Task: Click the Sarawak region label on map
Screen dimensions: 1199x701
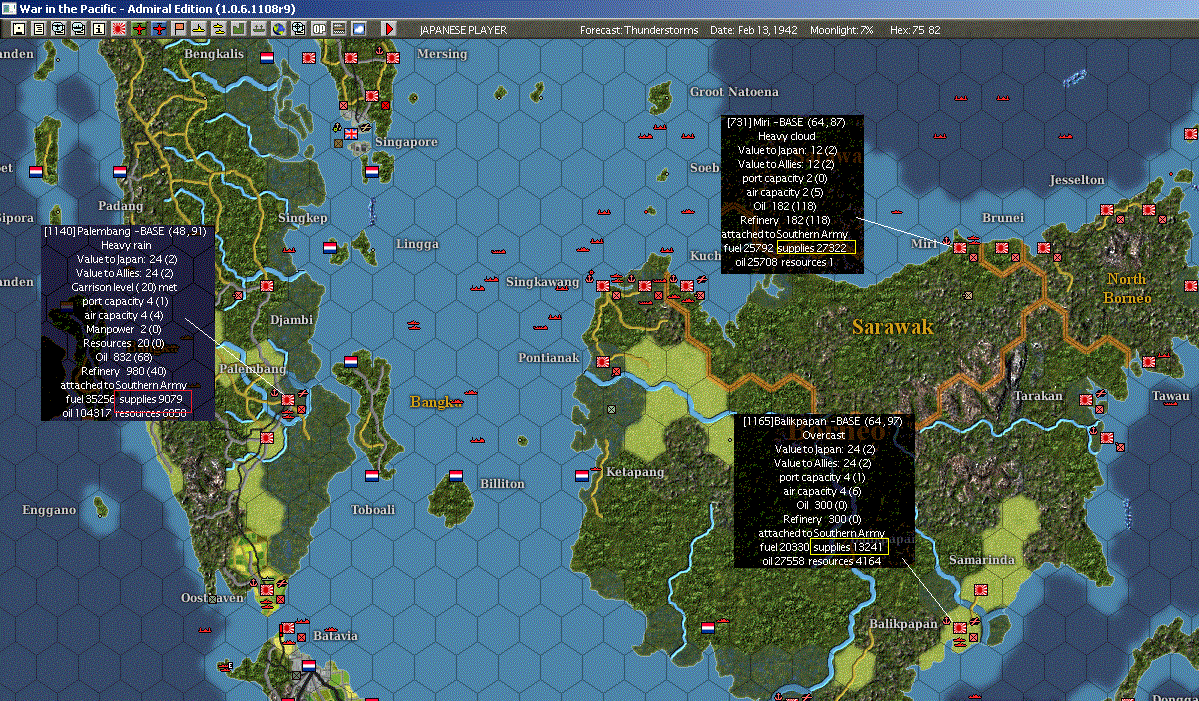Action: [892, 327]
